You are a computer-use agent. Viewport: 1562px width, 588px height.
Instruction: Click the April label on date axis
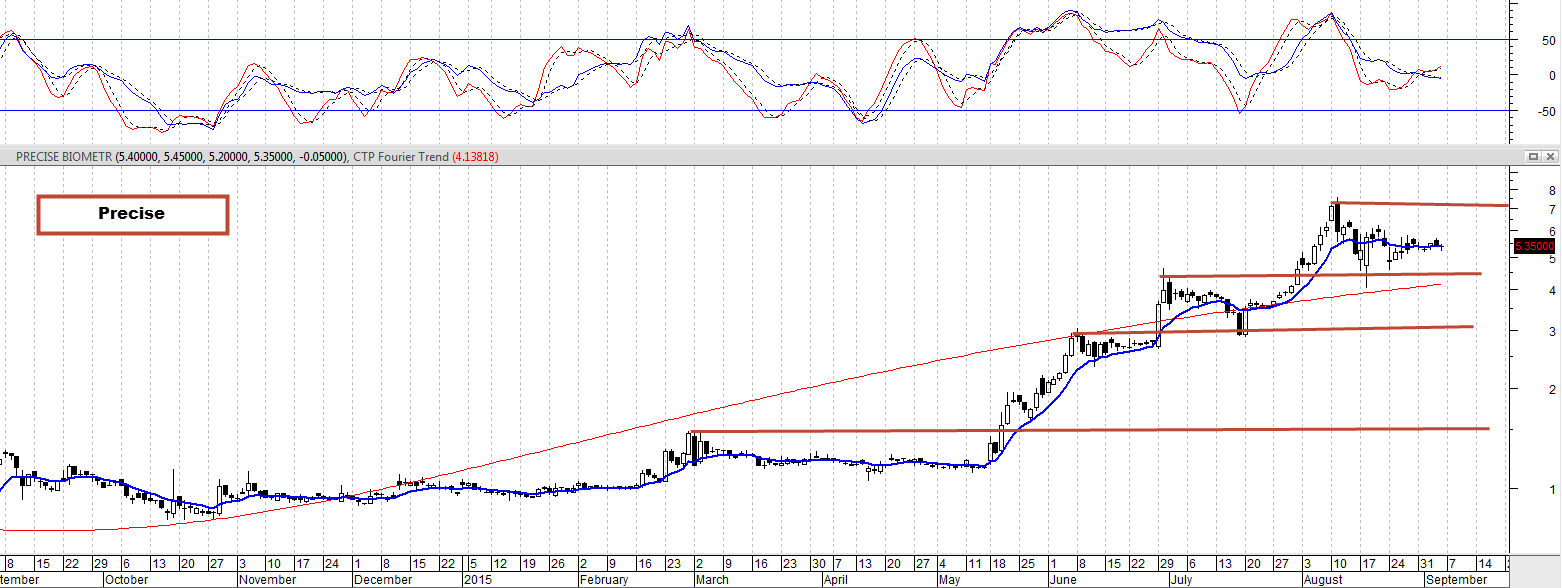click(836, 579)
